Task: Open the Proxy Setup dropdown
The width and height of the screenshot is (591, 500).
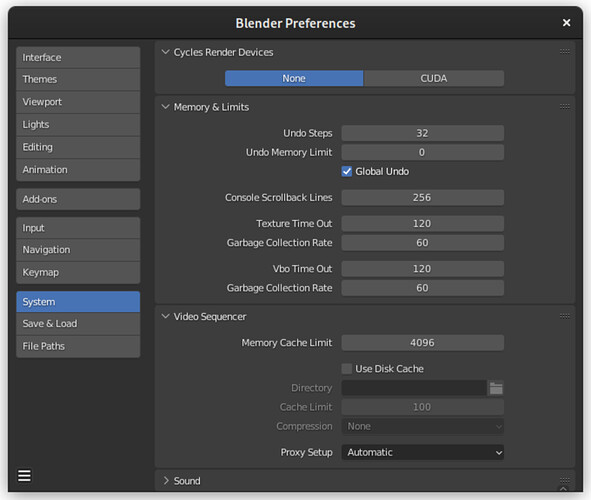Action: point(423,452)
